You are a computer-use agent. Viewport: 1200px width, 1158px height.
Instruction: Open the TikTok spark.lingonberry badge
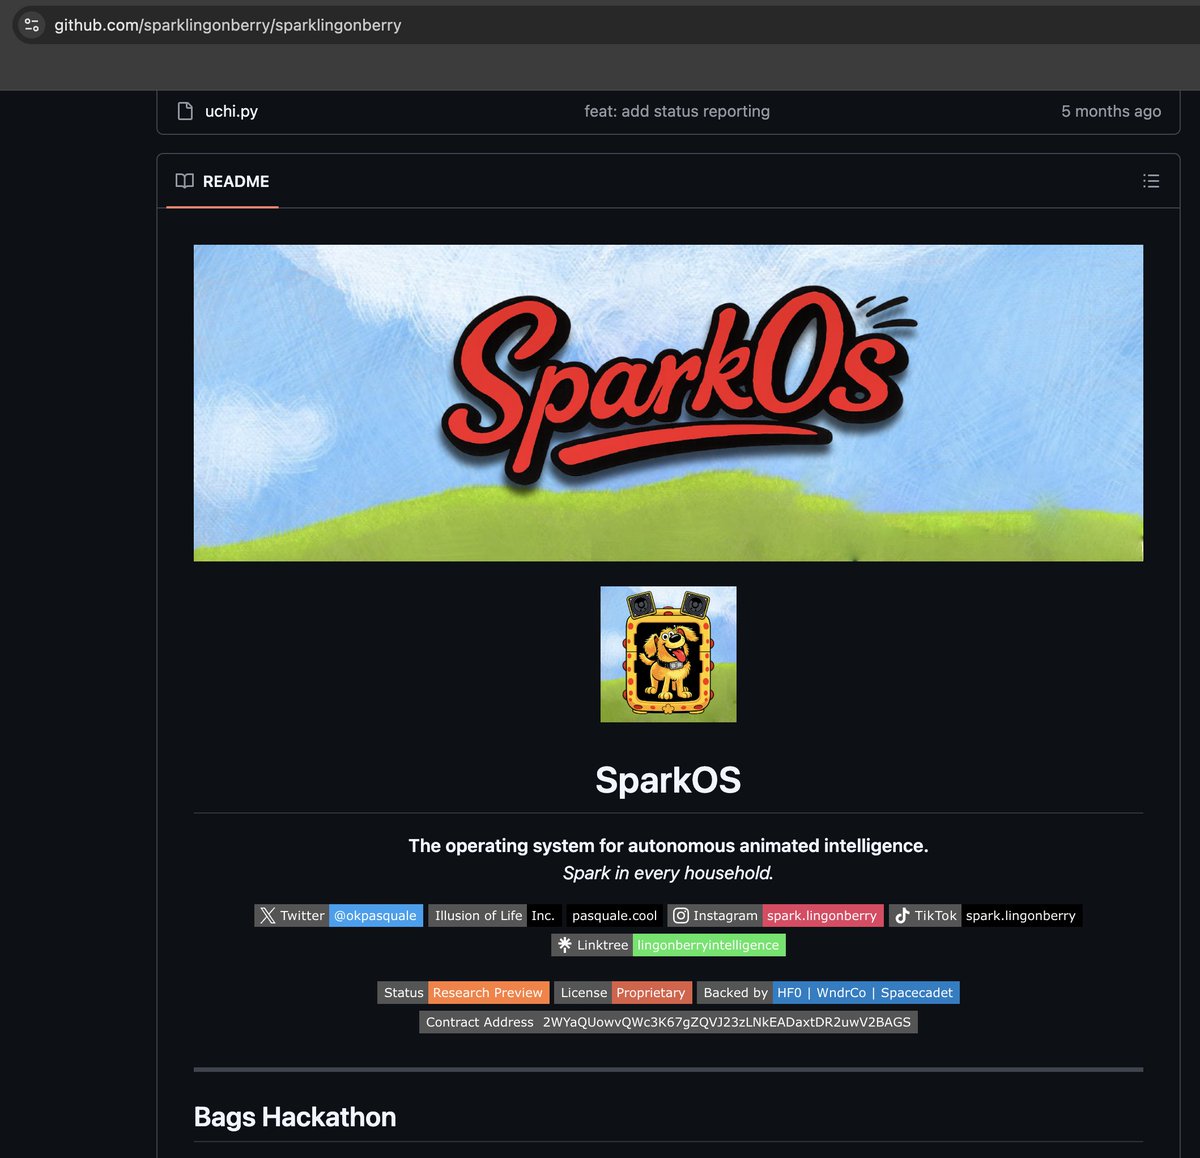[986, 915]
